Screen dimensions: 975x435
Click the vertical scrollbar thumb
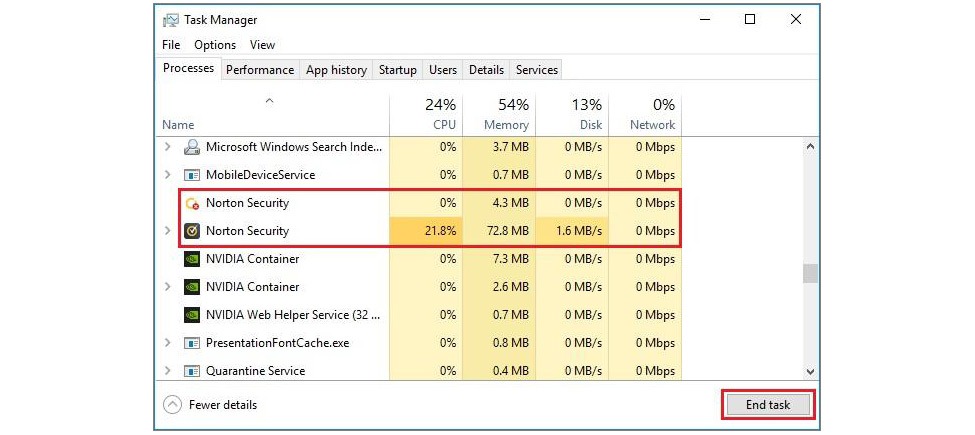(810, 273)
